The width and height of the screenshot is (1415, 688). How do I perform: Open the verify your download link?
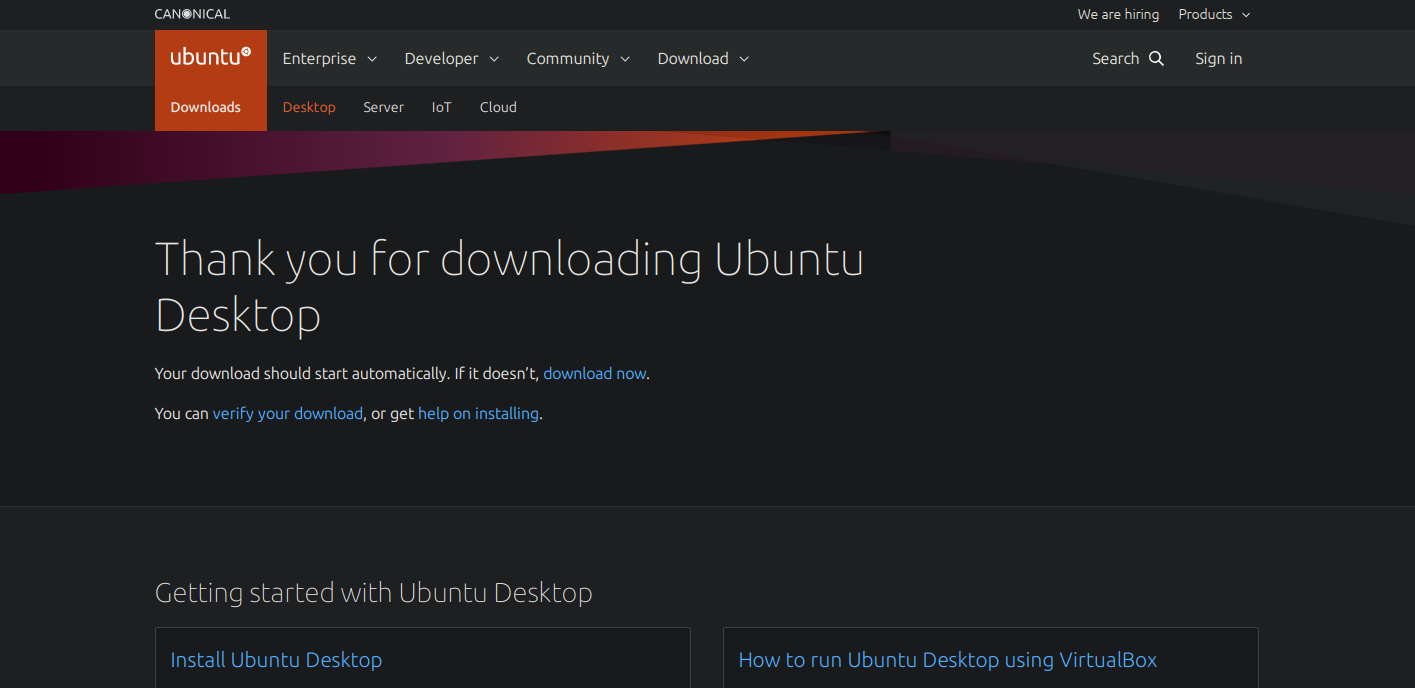point(287,413)
